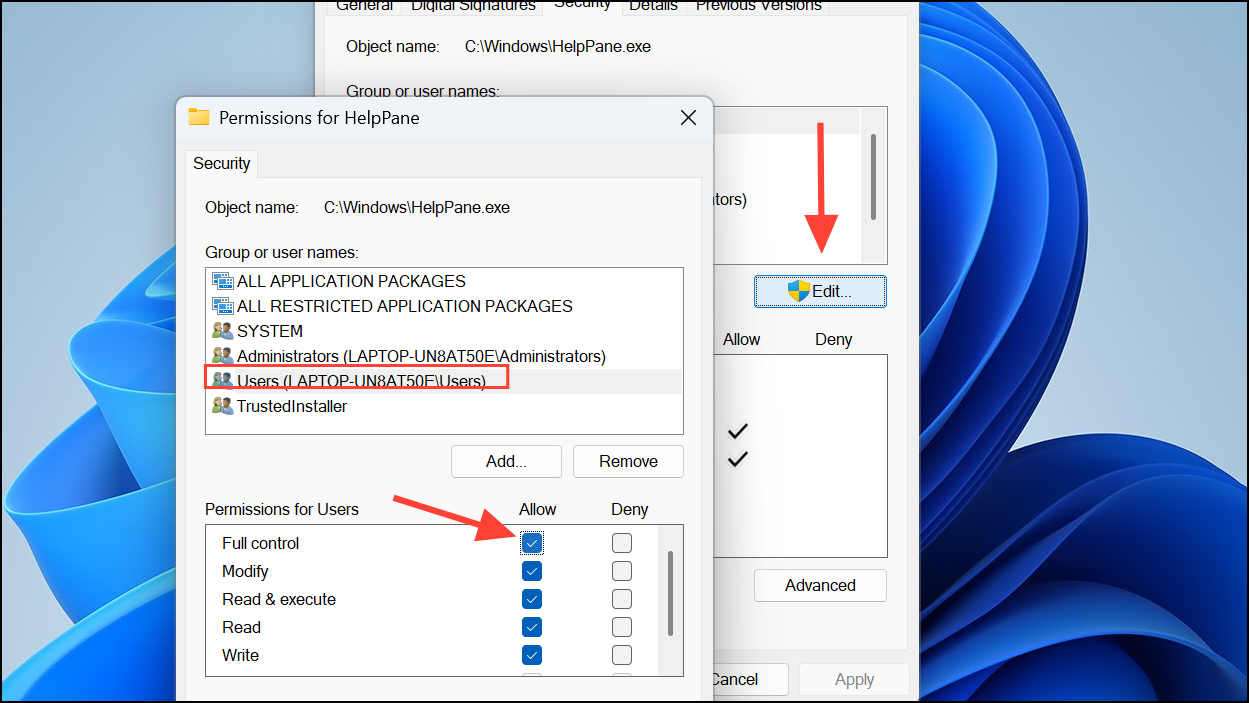Select the ALL RESTRICTED APPLICATION PACKAGES icon

coord(222,306)
